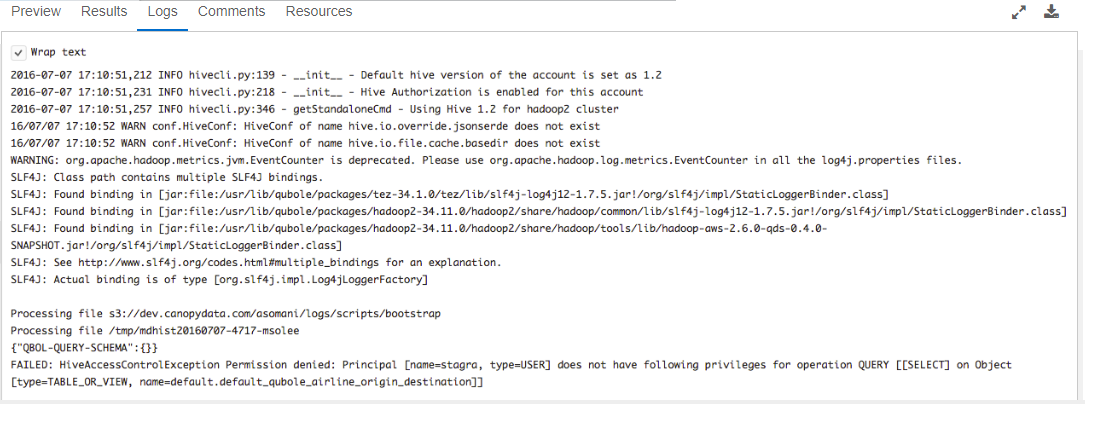This screenshot has height=442, width=1102.
Task: Toggle the Wrap text checkbox
Action: (x=18, y=53)
